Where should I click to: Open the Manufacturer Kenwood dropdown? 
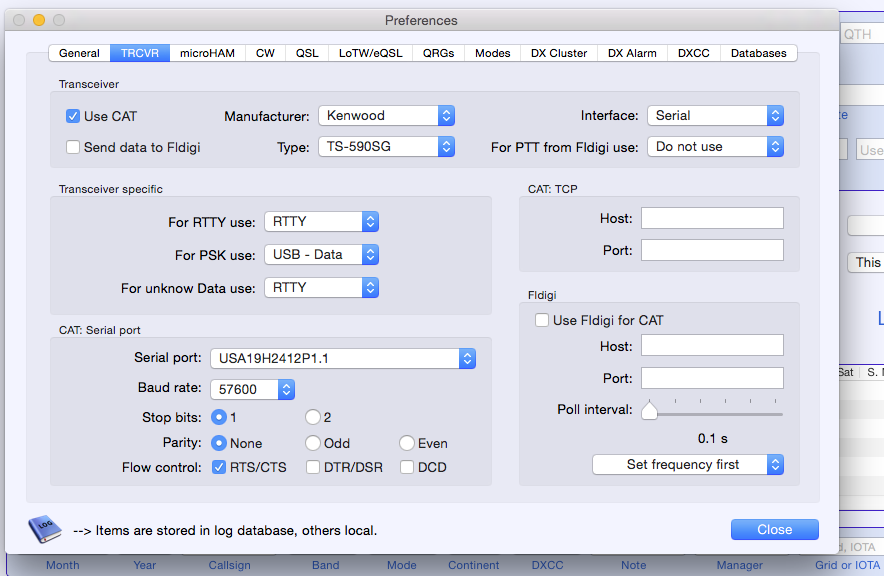[387, 115]
